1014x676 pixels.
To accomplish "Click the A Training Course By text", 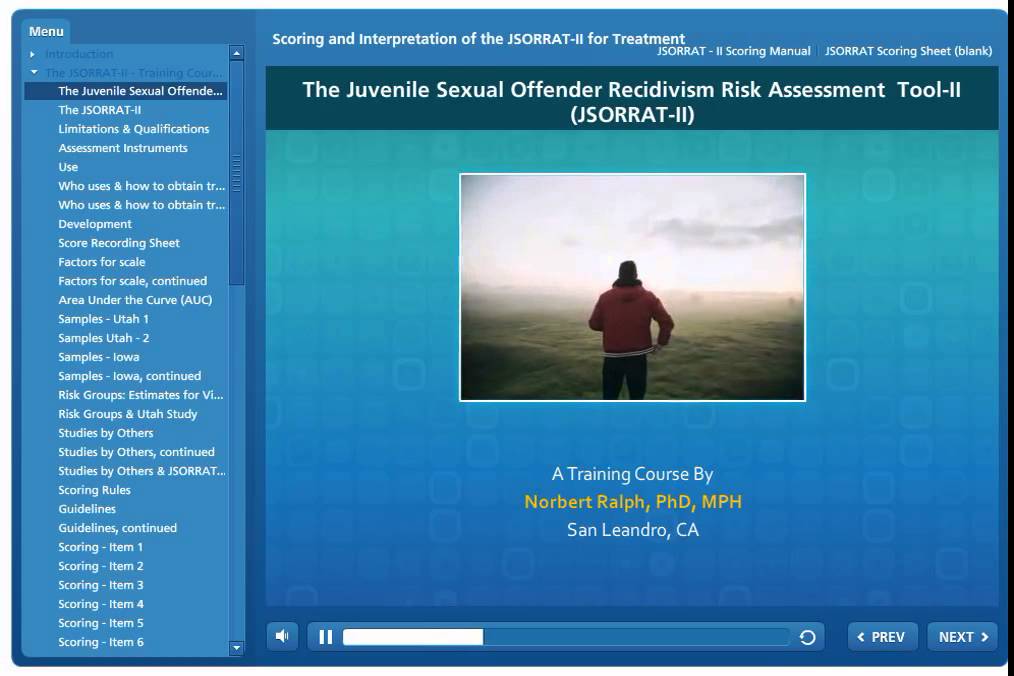I will point(632,474).
